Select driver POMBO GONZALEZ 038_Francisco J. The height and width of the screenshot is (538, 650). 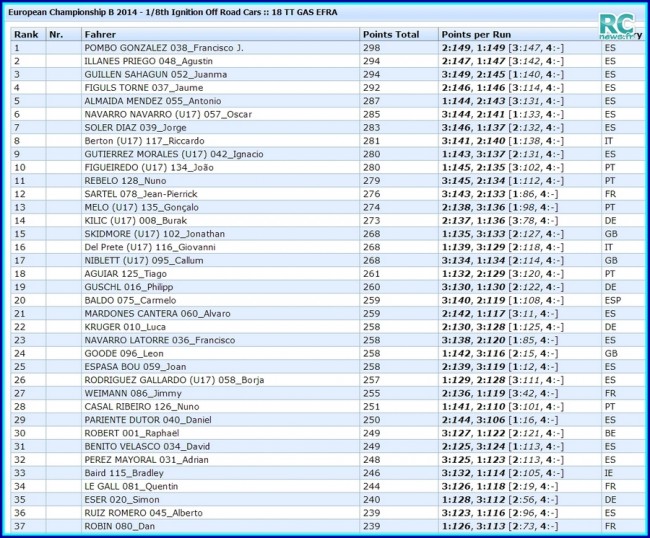point(164,48)
